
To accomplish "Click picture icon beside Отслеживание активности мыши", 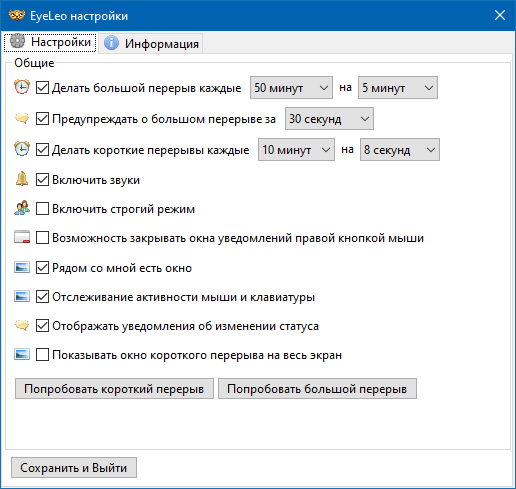I will pos(22,296).
